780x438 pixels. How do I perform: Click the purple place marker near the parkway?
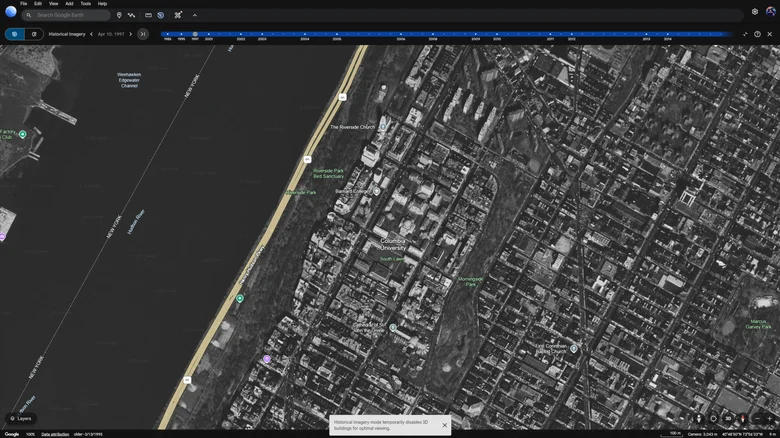[267, 359]
